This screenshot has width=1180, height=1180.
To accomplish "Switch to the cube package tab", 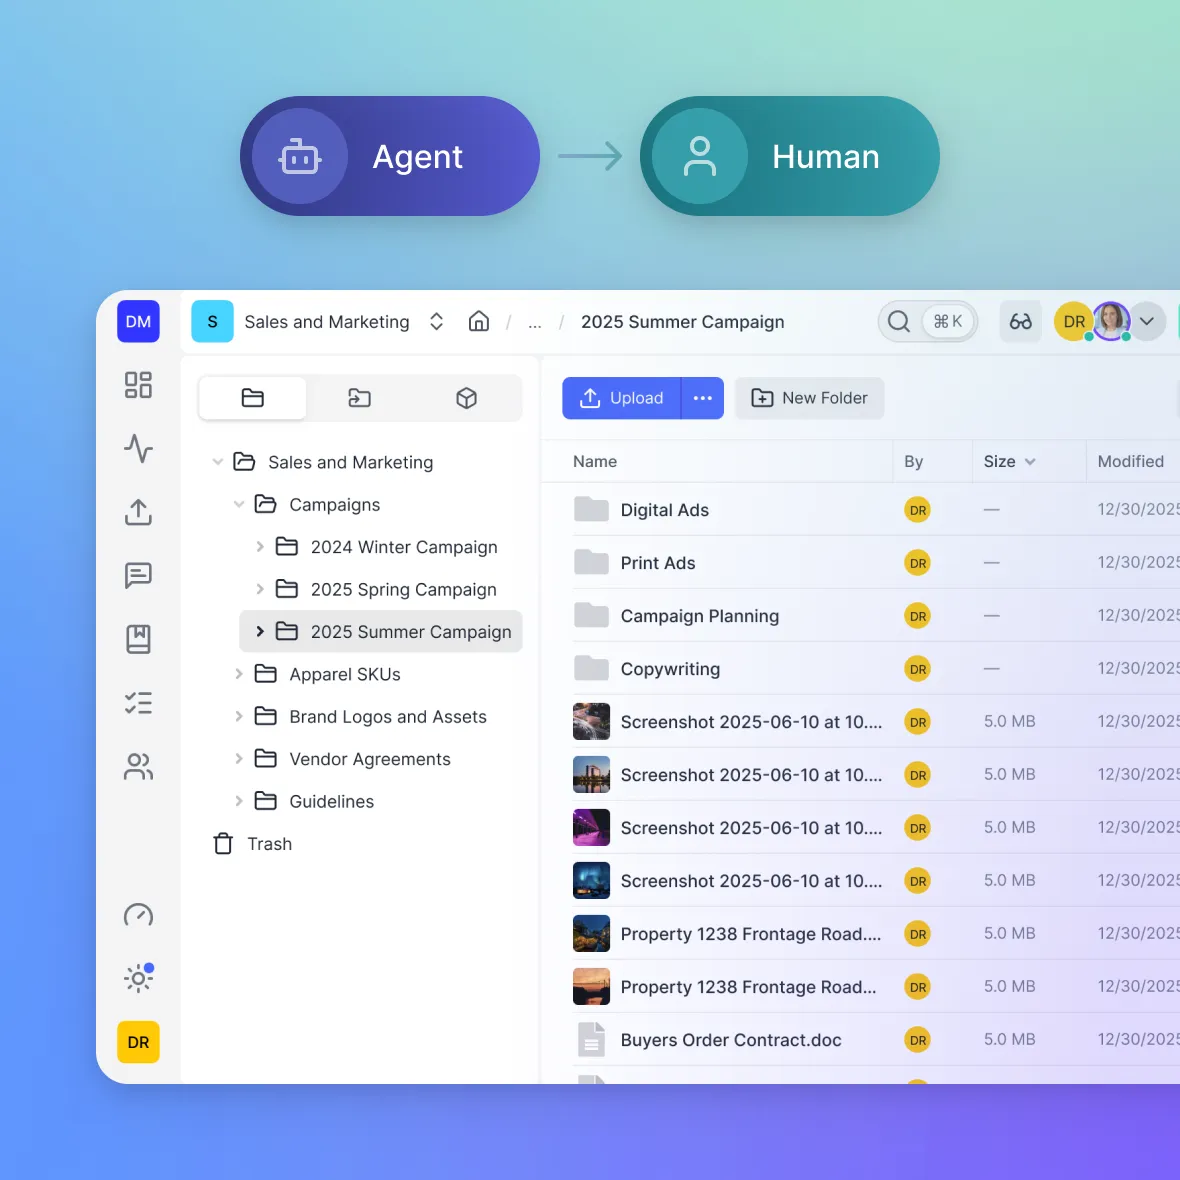I will (466, 397).
